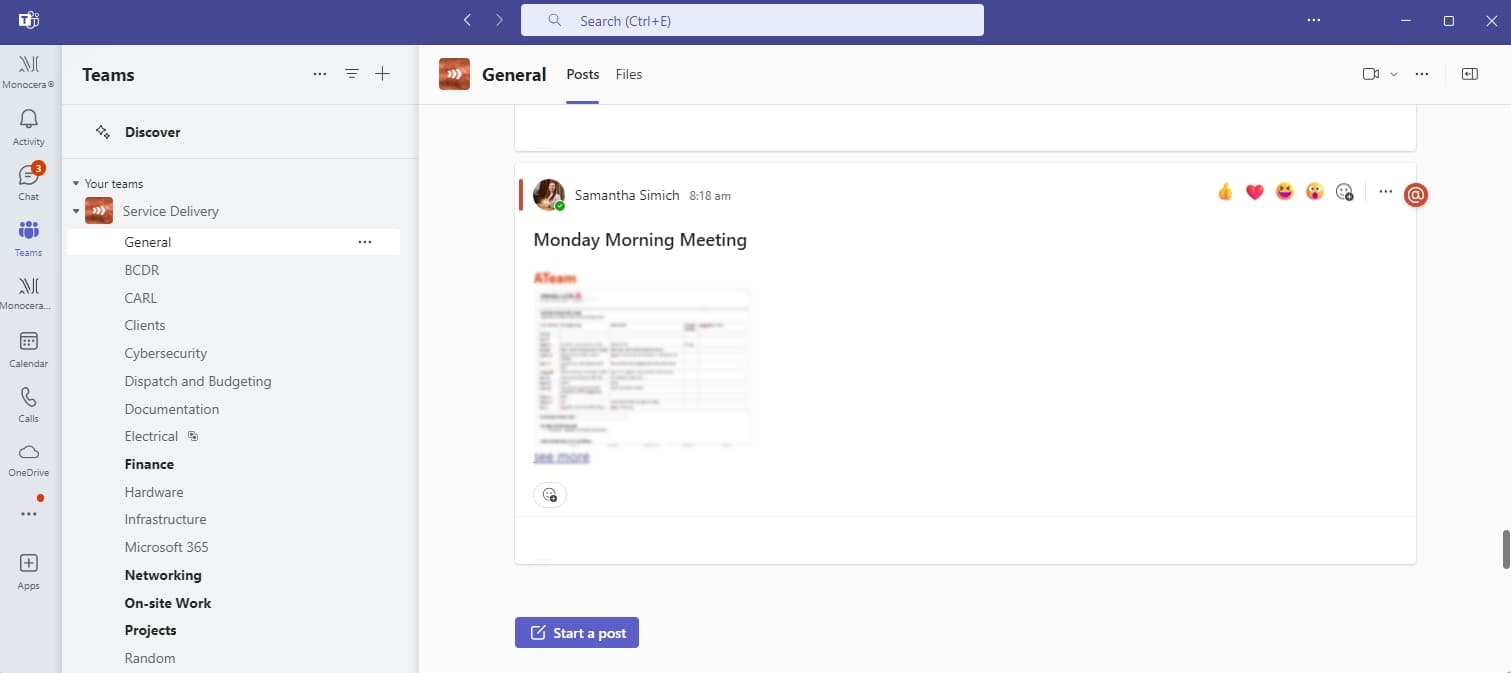Add reaction button below message
The width and height of the screenshot is (1511, 673).
tap(550, 494)
